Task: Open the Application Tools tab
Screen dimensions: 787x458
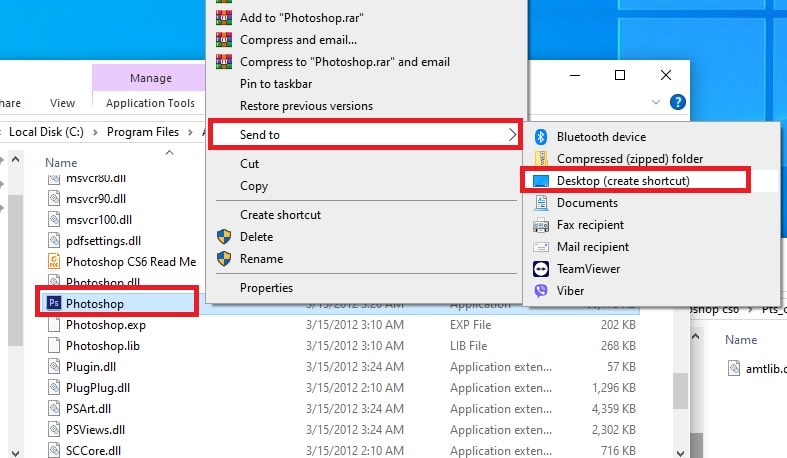Action: point(150,103)
